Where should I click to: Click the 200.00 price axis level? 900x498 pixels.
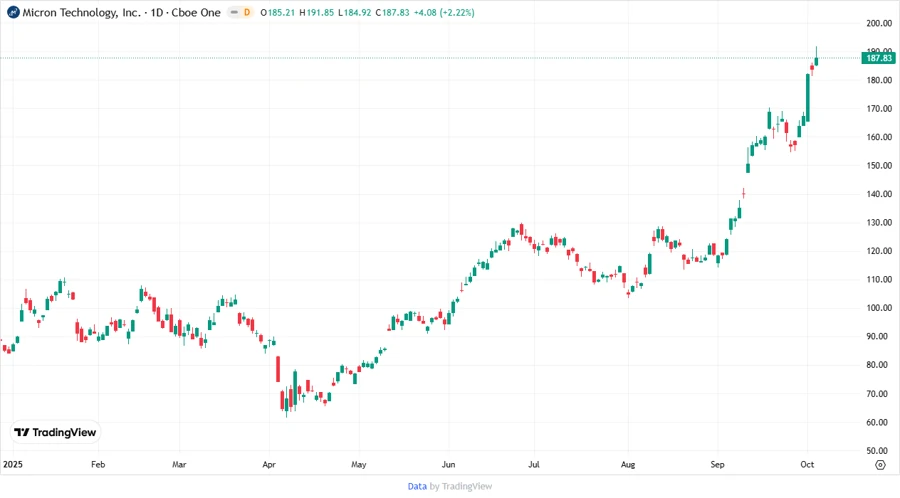[x=879, y=23]
